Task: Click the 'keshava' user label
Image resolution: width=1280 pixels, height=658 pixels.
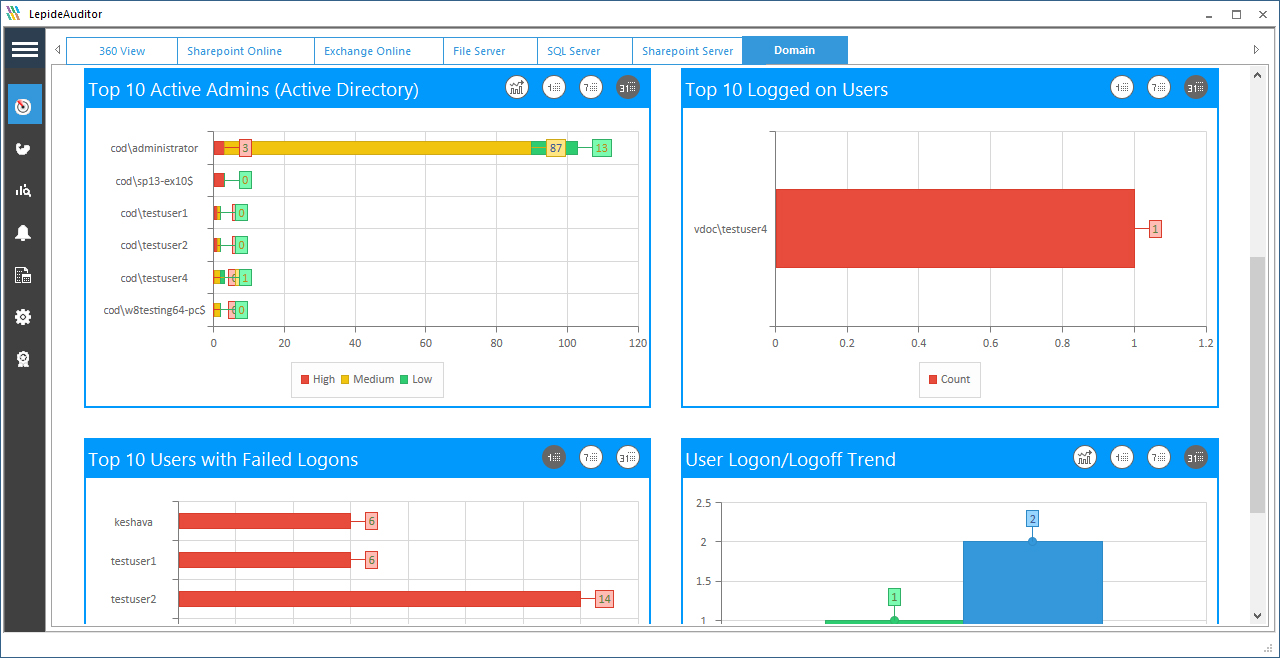Action: (x=133, y=521)
